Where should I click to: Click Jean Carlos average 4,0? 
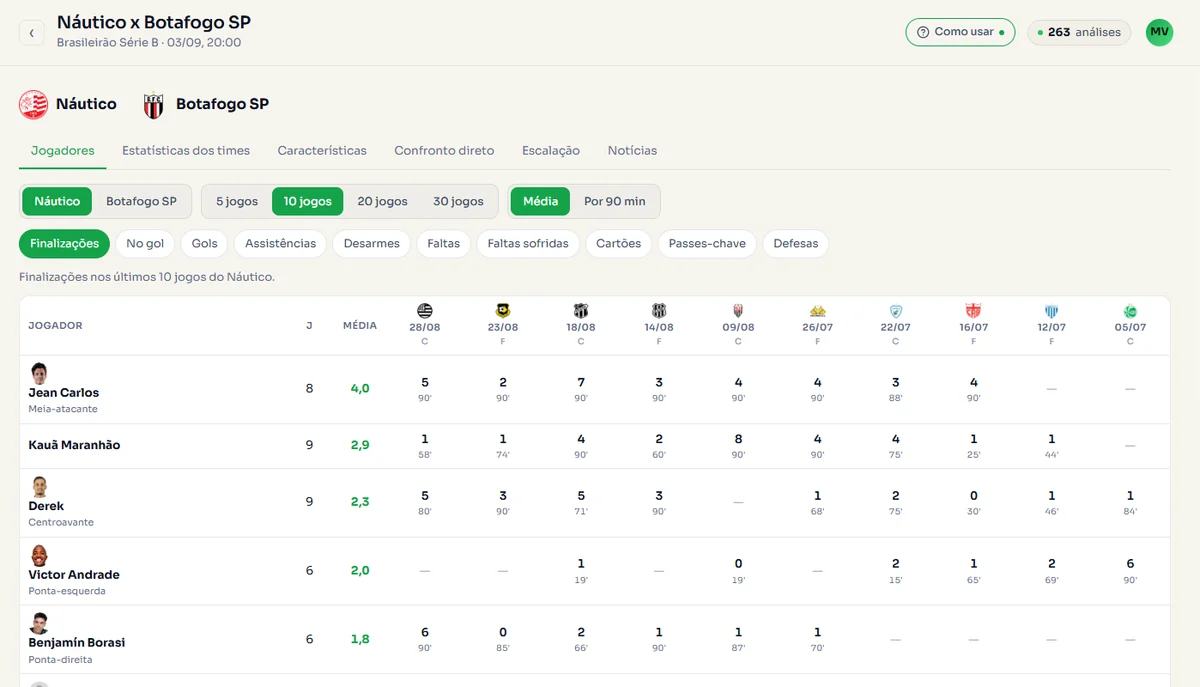point(360,389)
